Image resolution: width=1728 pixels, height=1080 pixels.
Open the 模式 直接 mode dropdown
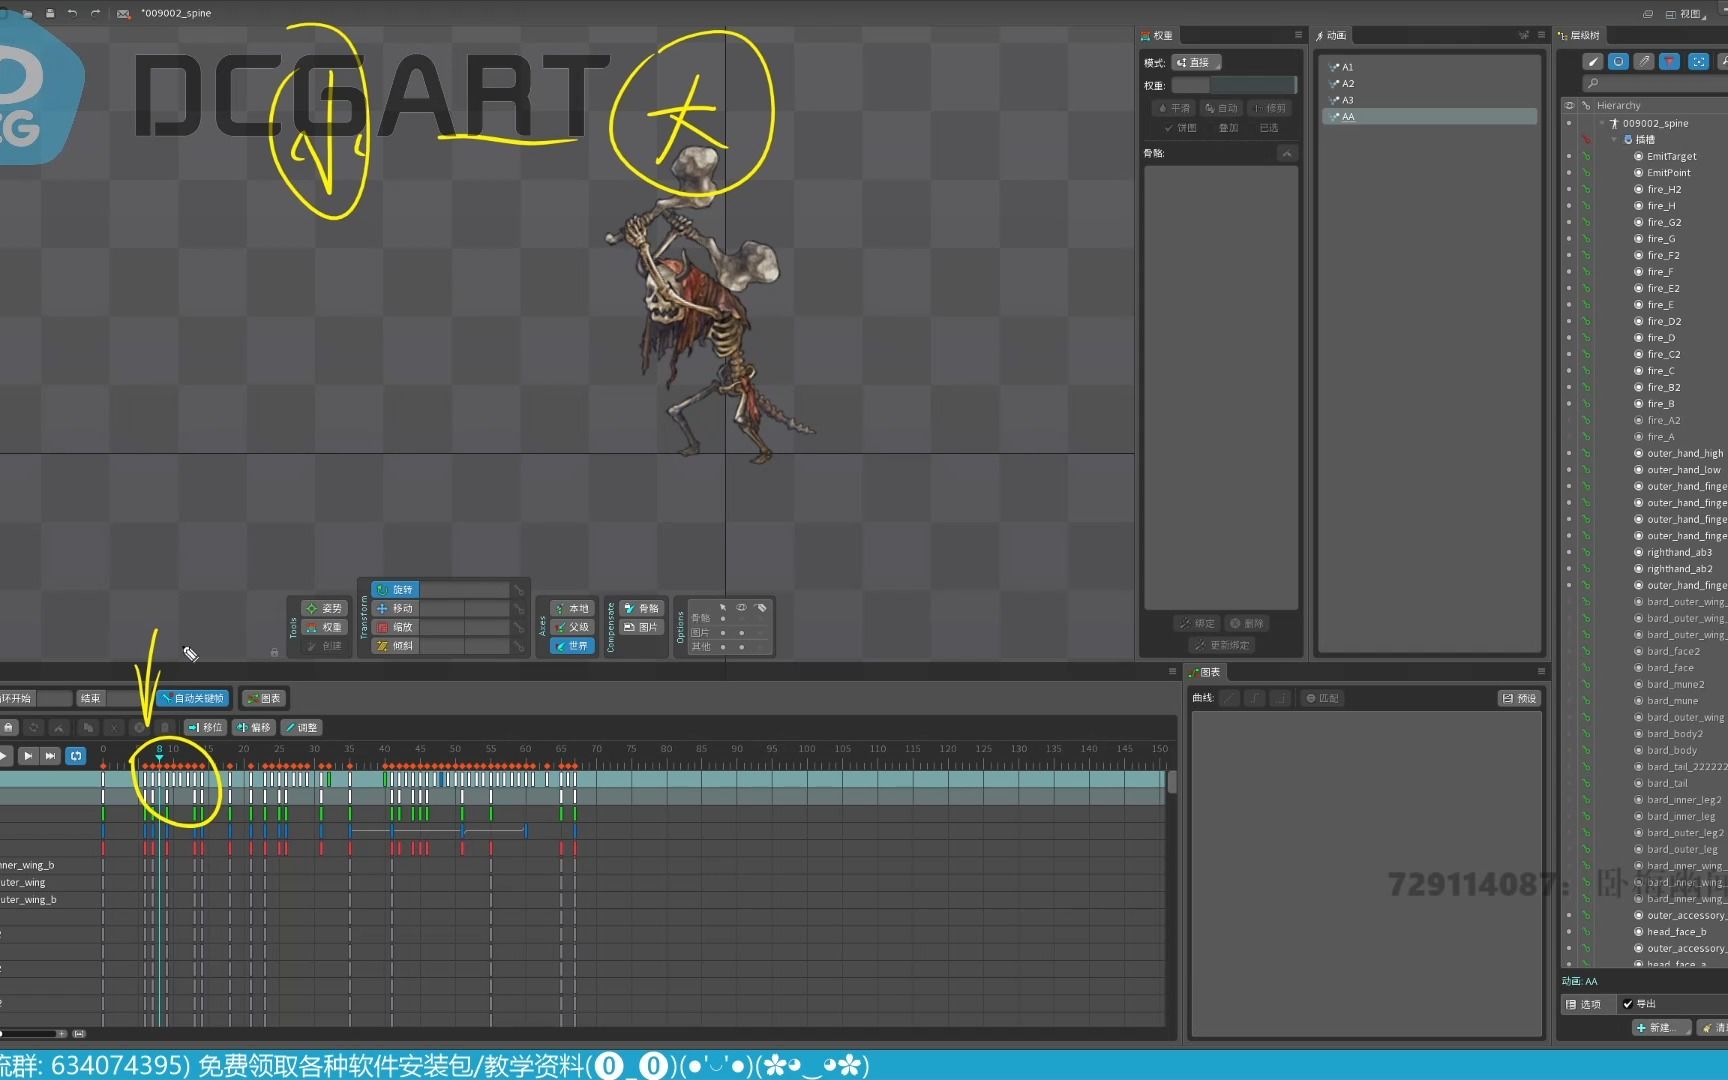pos(1196,62)
